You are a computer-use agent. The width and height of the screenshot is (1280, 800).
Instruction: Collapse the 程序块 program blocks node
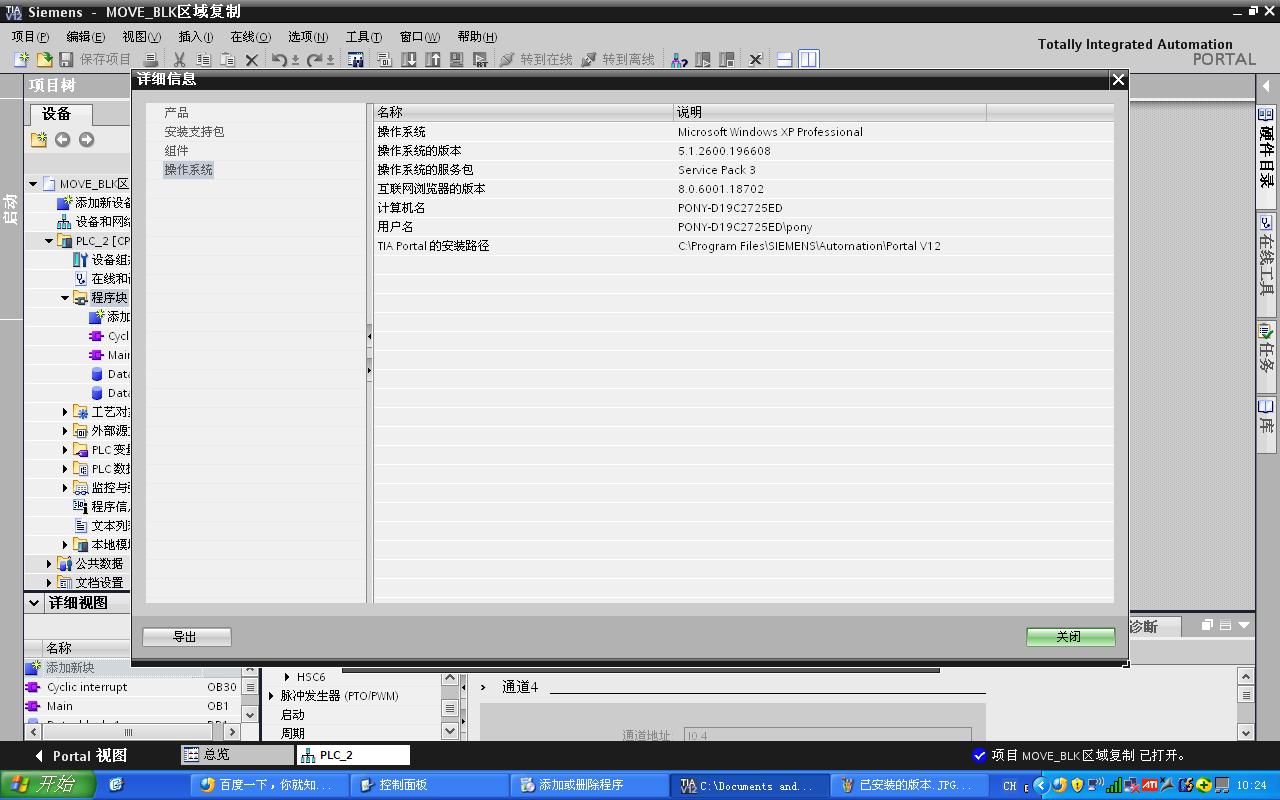click(65, 298)
